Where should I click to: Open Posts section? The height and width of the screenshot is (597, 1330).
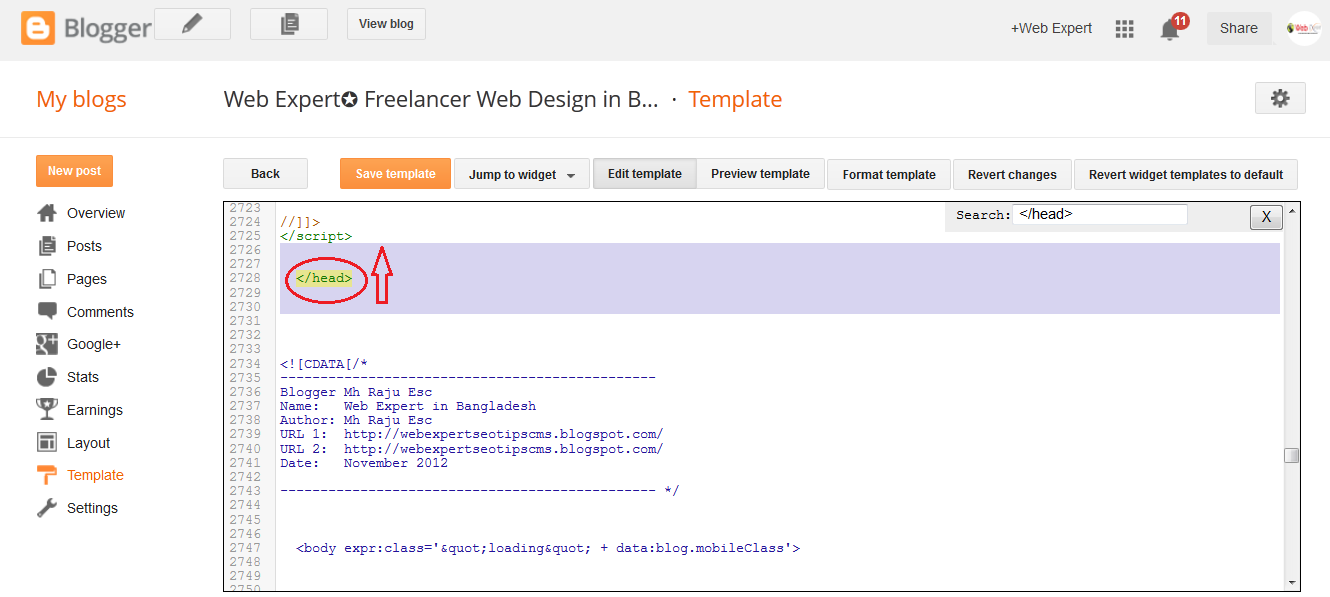[x=84, y=246]
